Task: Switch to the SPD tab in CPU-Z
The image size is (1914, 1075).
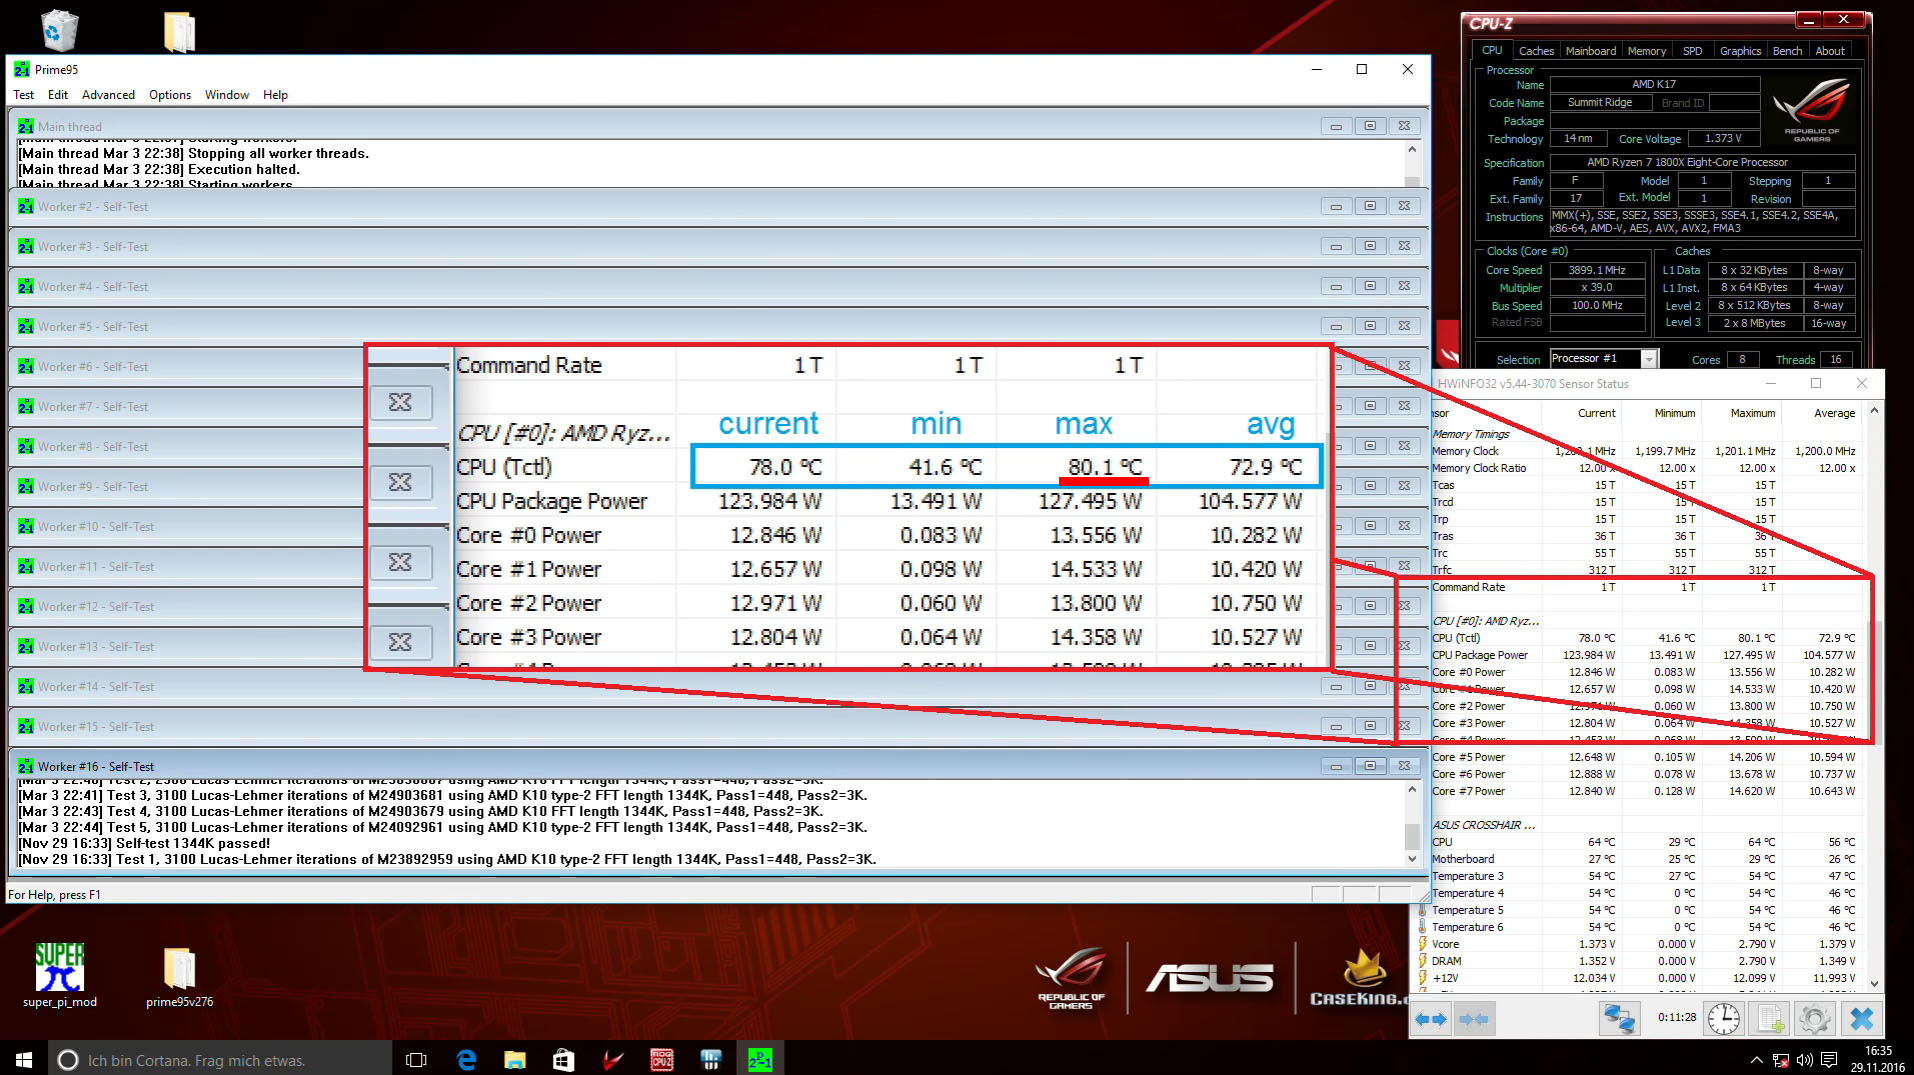Action: [1692, 51]
